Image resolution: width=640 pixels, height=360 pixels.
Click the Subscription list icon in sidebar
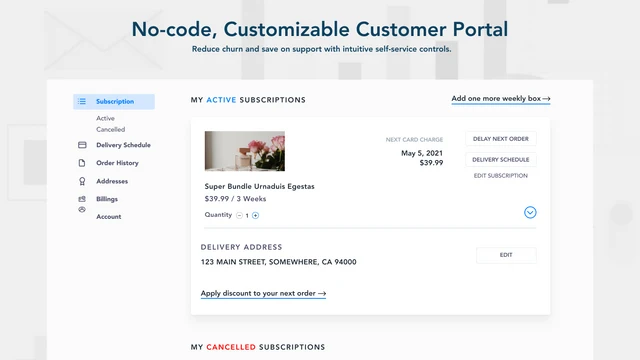click(x=82, y=101)
